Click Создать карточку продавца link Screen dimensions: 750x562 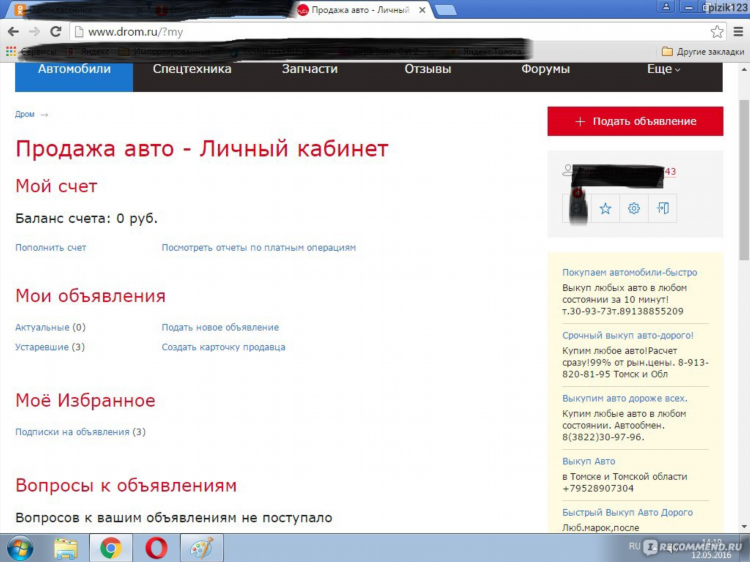[223, 347]
